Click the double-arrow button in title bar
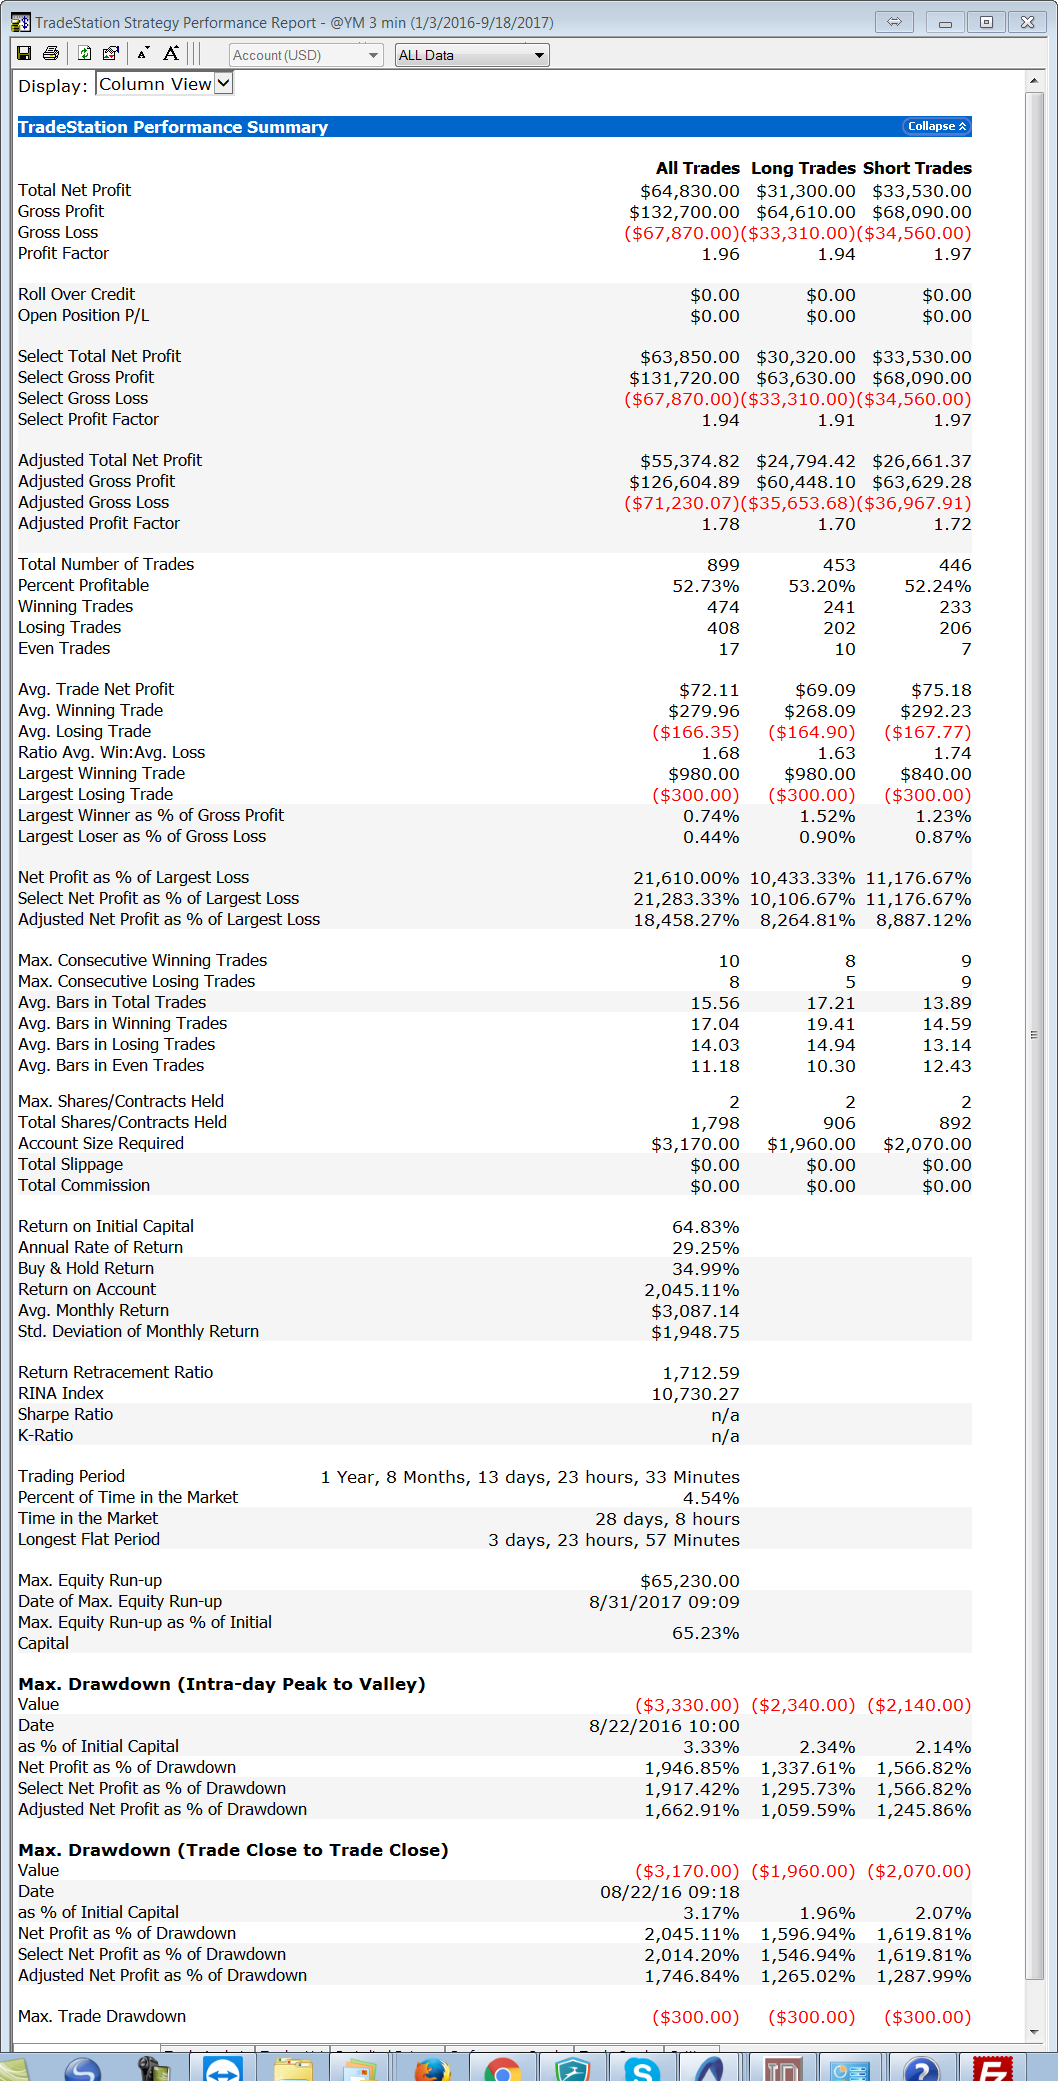The height and width of the screenshot is (2081, 1058). (894, 22)
